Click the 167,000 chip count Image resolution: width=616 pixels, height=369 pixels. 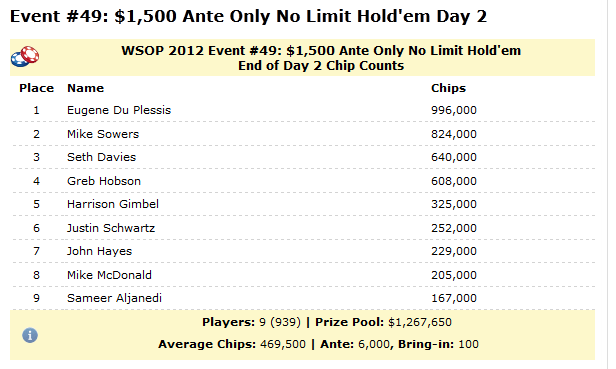(454, 298)
